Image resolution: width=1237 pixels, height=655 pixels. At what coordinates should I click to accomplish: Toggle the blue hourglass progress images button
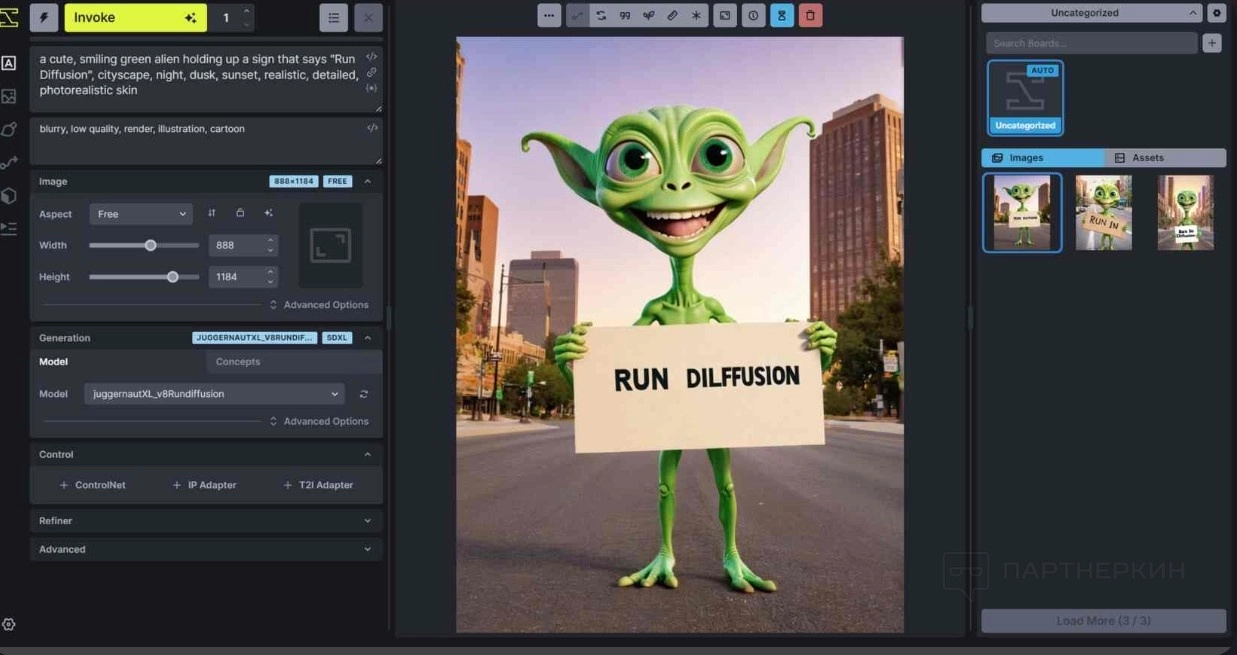pos(782,16)
